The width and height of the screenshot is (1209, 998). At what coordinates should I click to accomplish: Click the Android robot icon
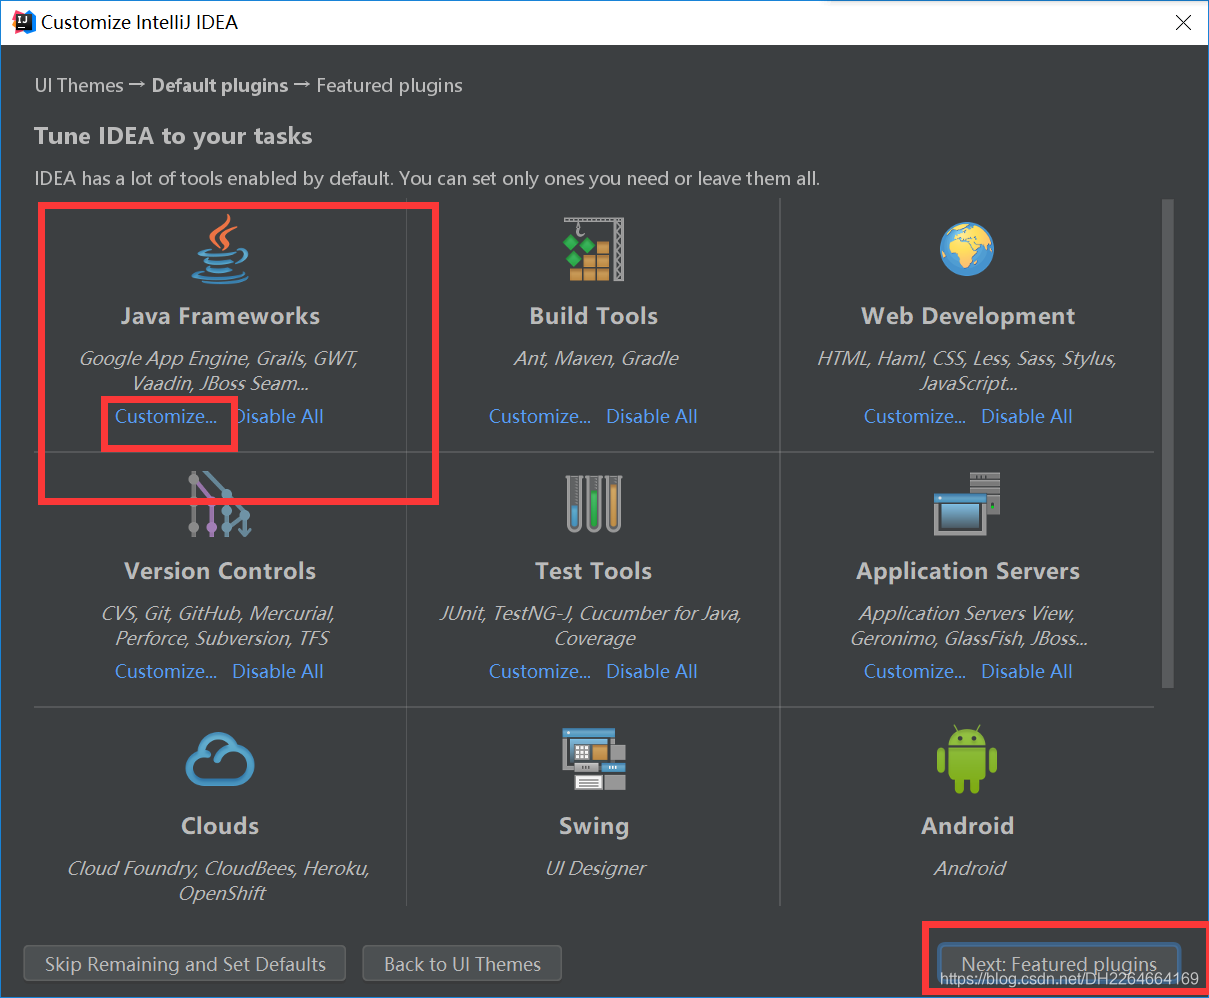click(x=967, y=758)
